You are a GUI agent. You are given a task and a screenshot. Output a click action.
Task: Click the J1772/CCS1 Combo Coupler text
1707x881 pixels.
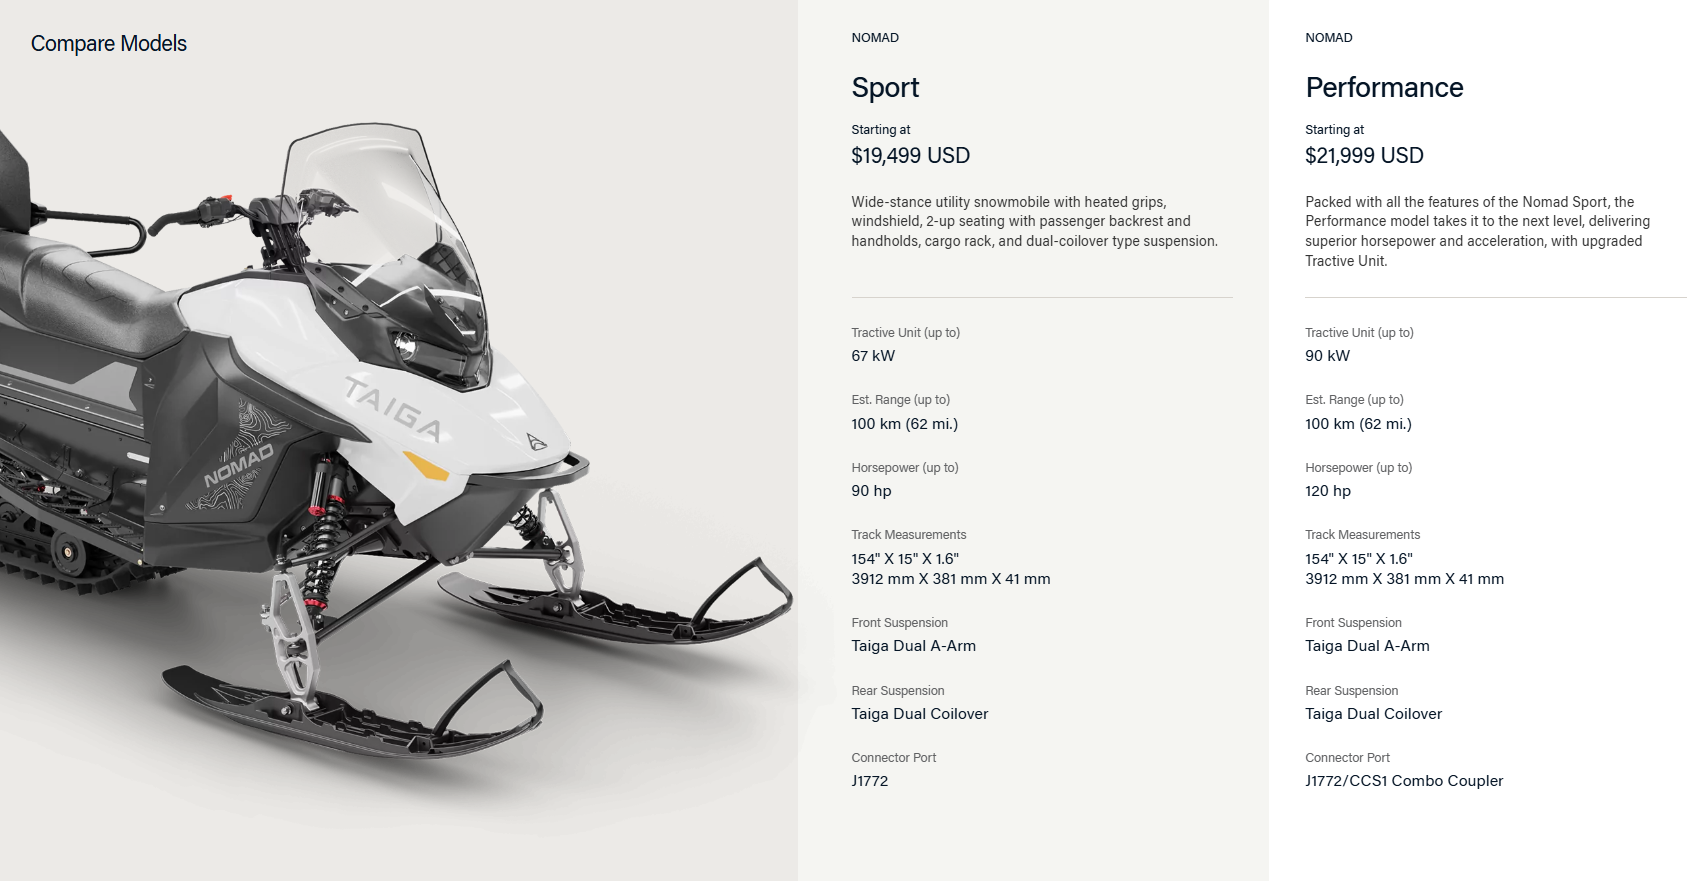click(1404, 781)
